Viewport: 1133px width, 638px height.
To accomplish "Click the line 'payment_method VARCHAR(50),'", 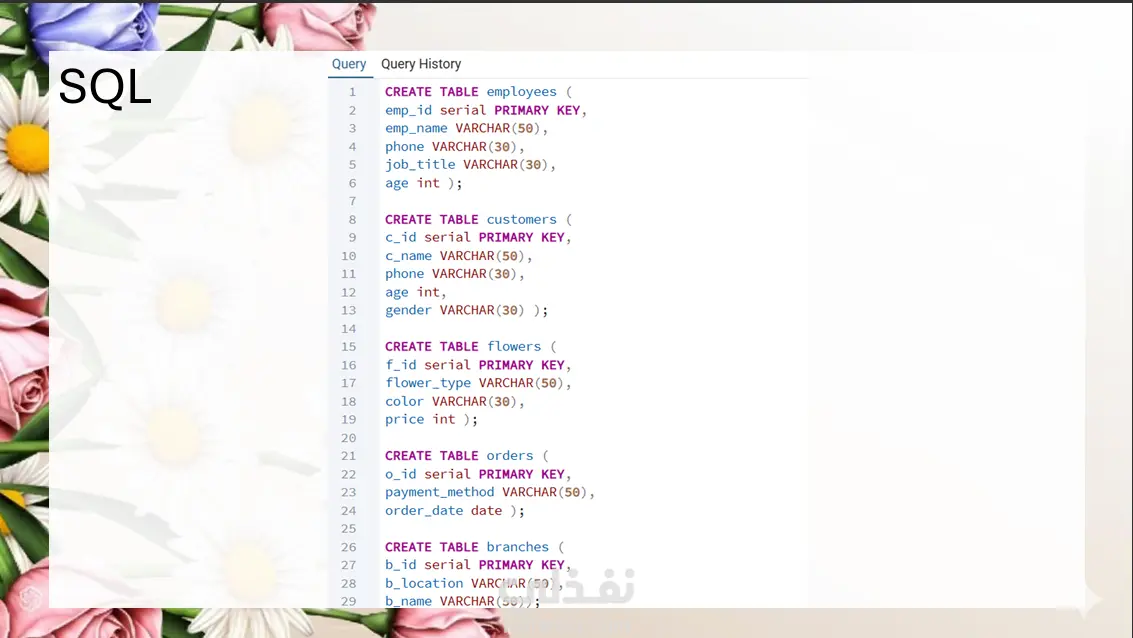I will click(489, 493).
